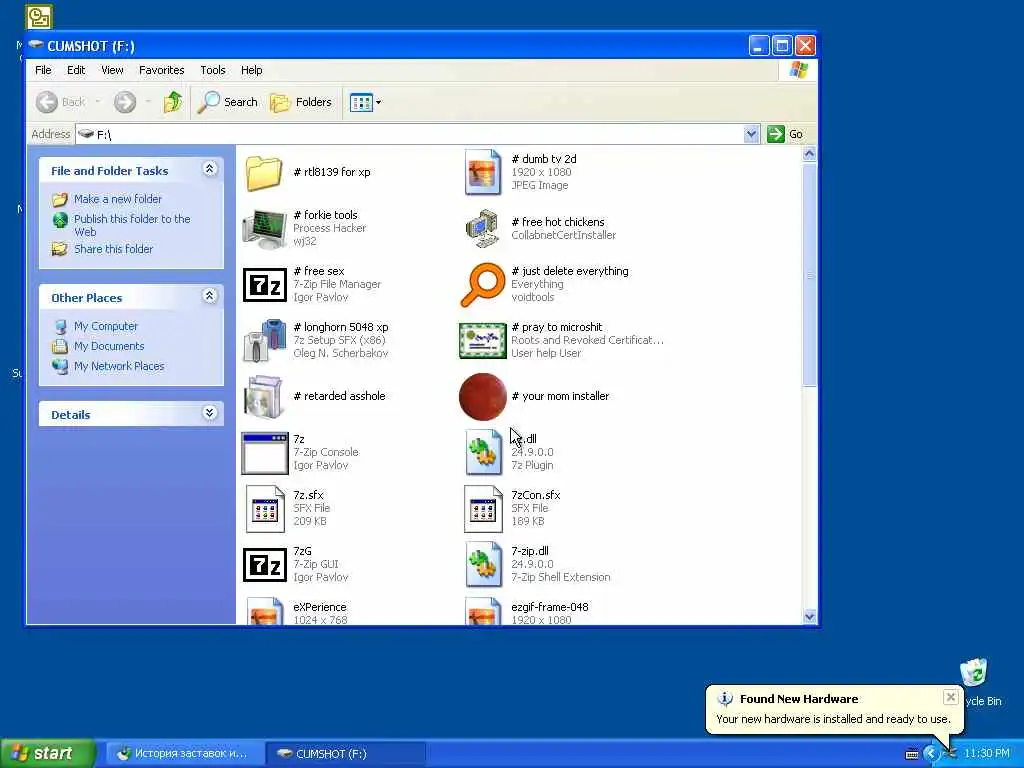
Task: Select the 7-zip.dll Shell Extension icon
Action: coord(483,565)
